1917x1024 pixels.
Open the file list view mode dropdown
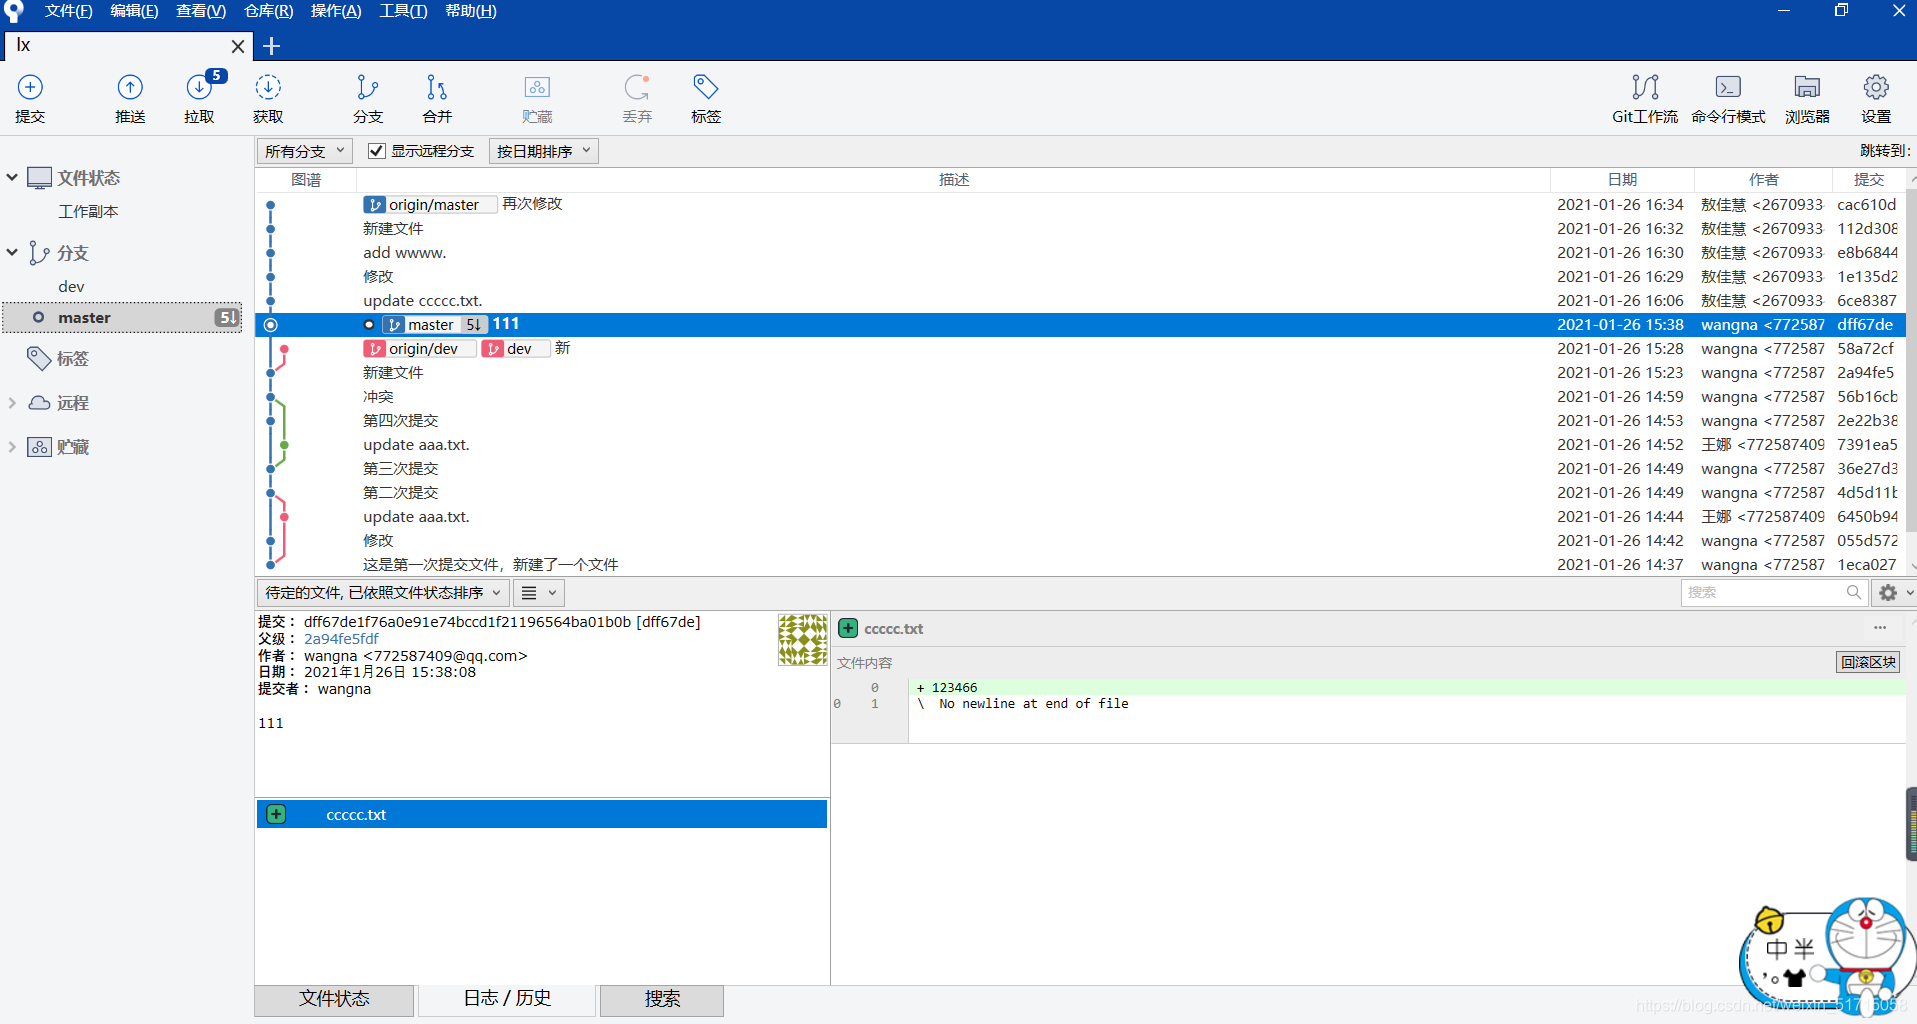click(x=539, y=592)
